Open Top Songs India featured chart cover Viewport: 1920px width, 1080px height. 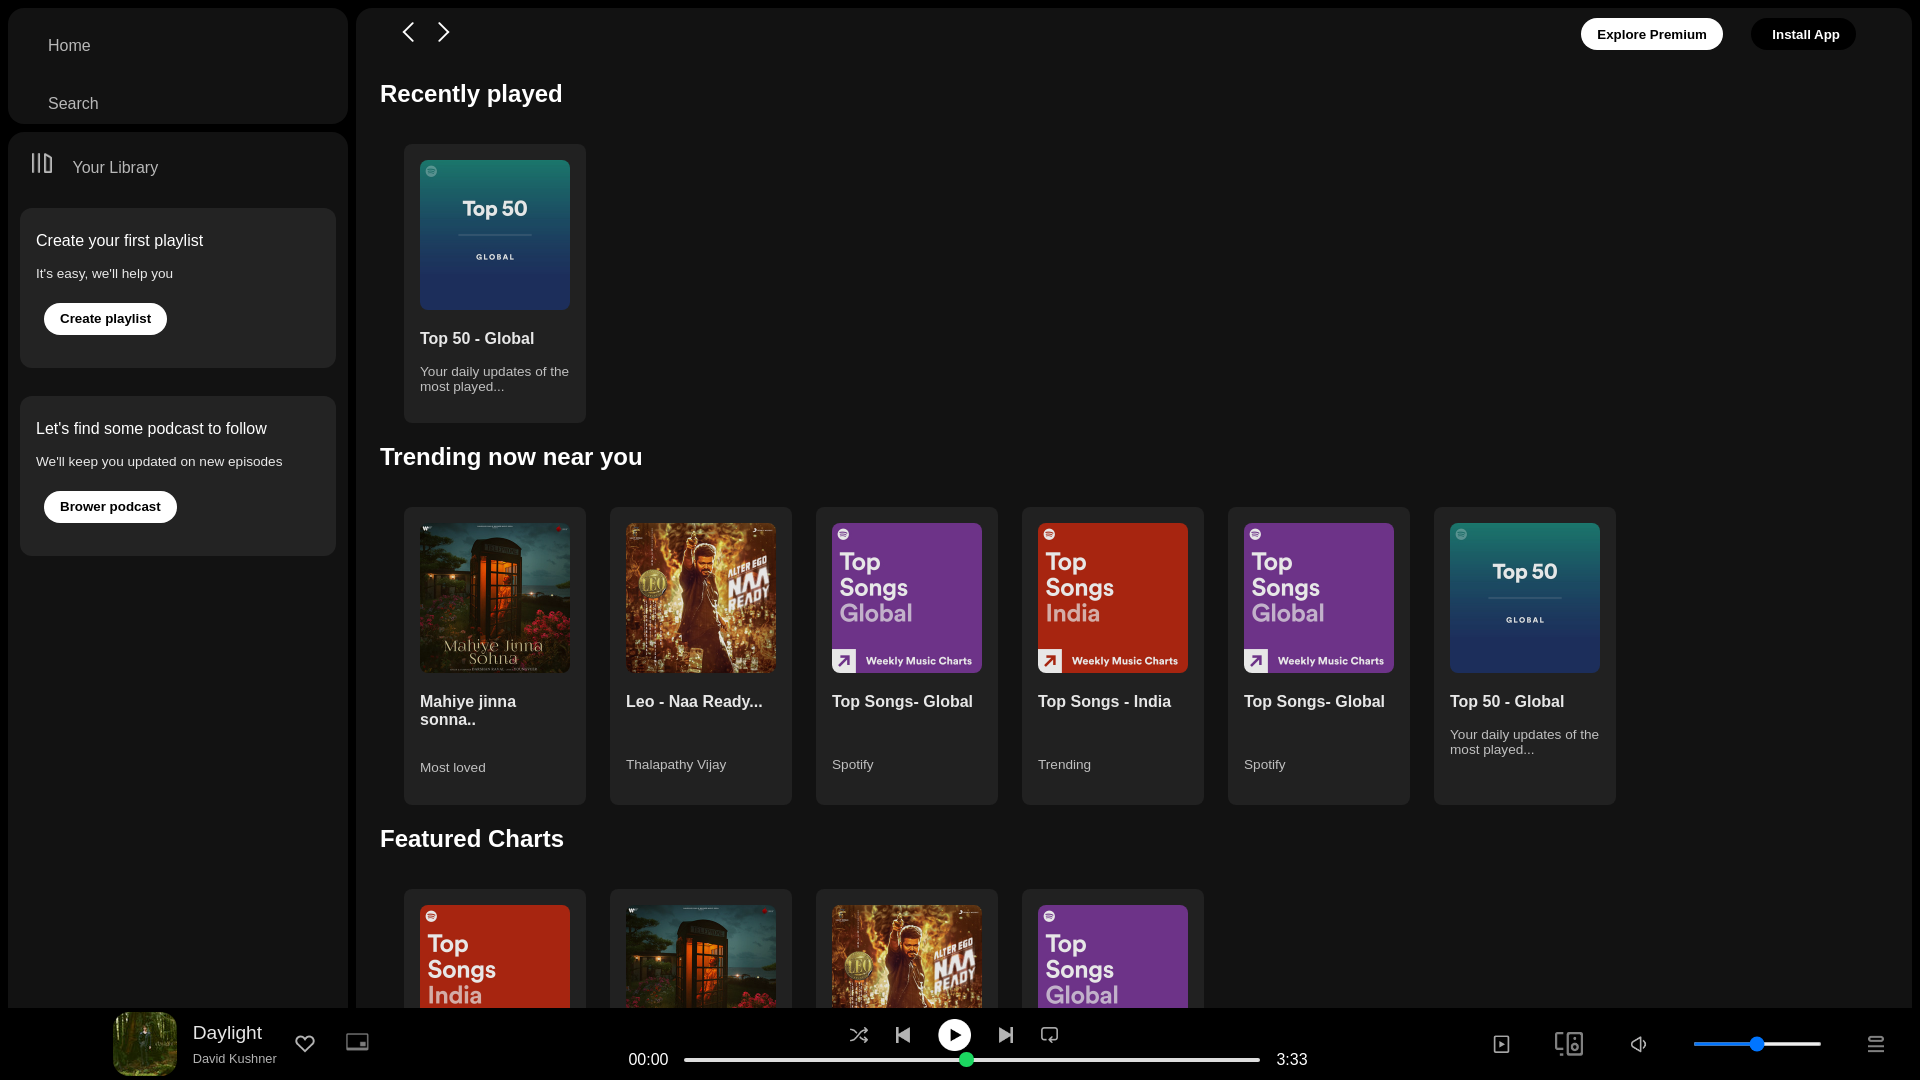click(495, 957)
